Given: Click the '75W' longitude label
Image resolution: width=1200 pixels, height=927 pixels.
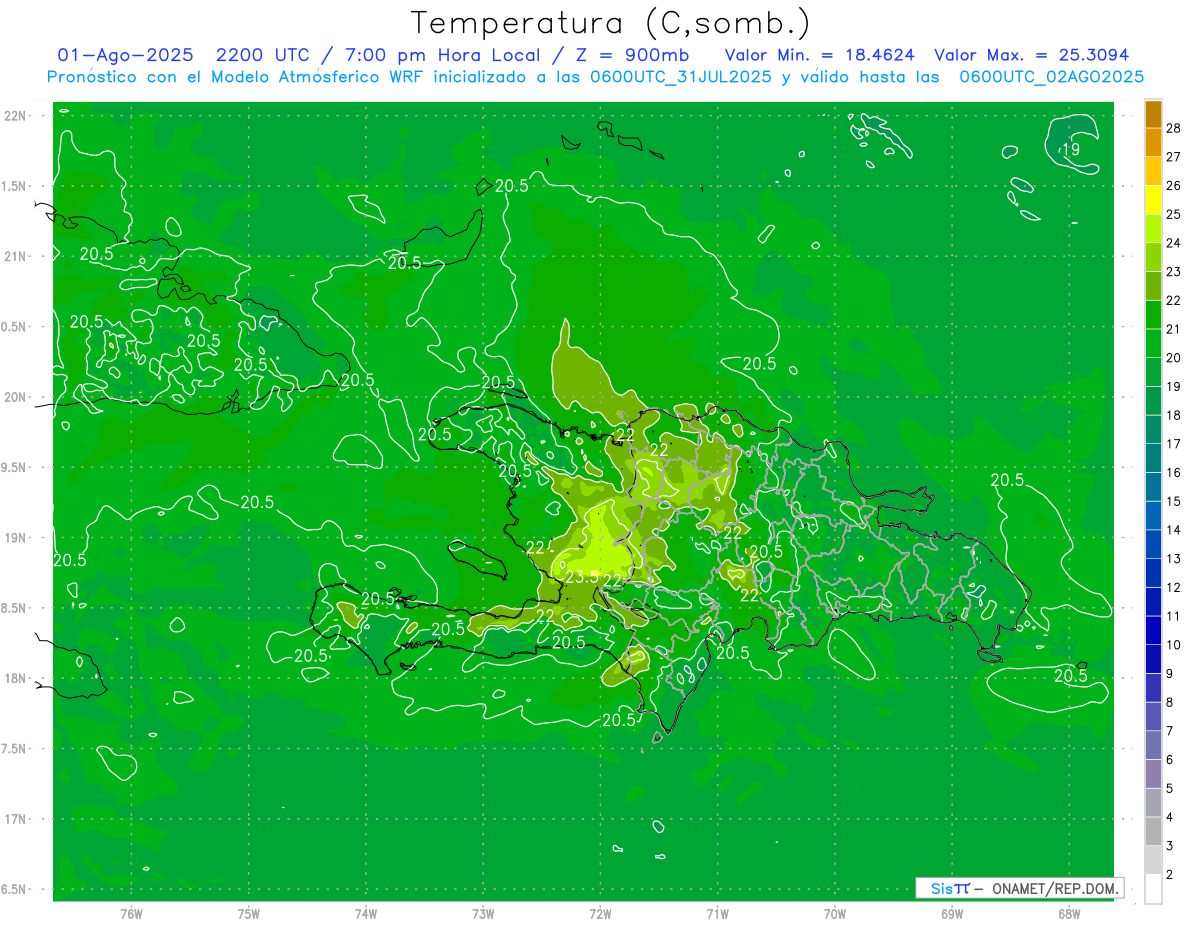Looking at the screenshot, I should point(248,913).
